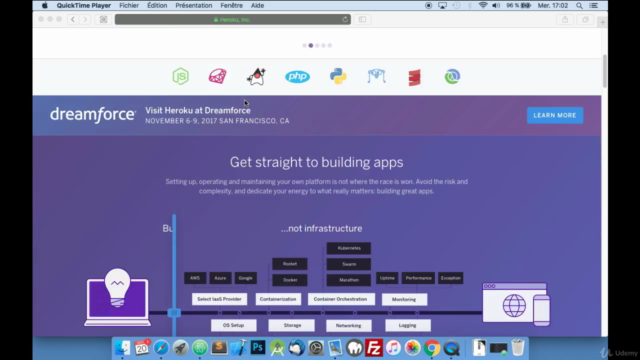640x360 pixels.
Task: Launch Android Studio from the dock
Action: 277,348
